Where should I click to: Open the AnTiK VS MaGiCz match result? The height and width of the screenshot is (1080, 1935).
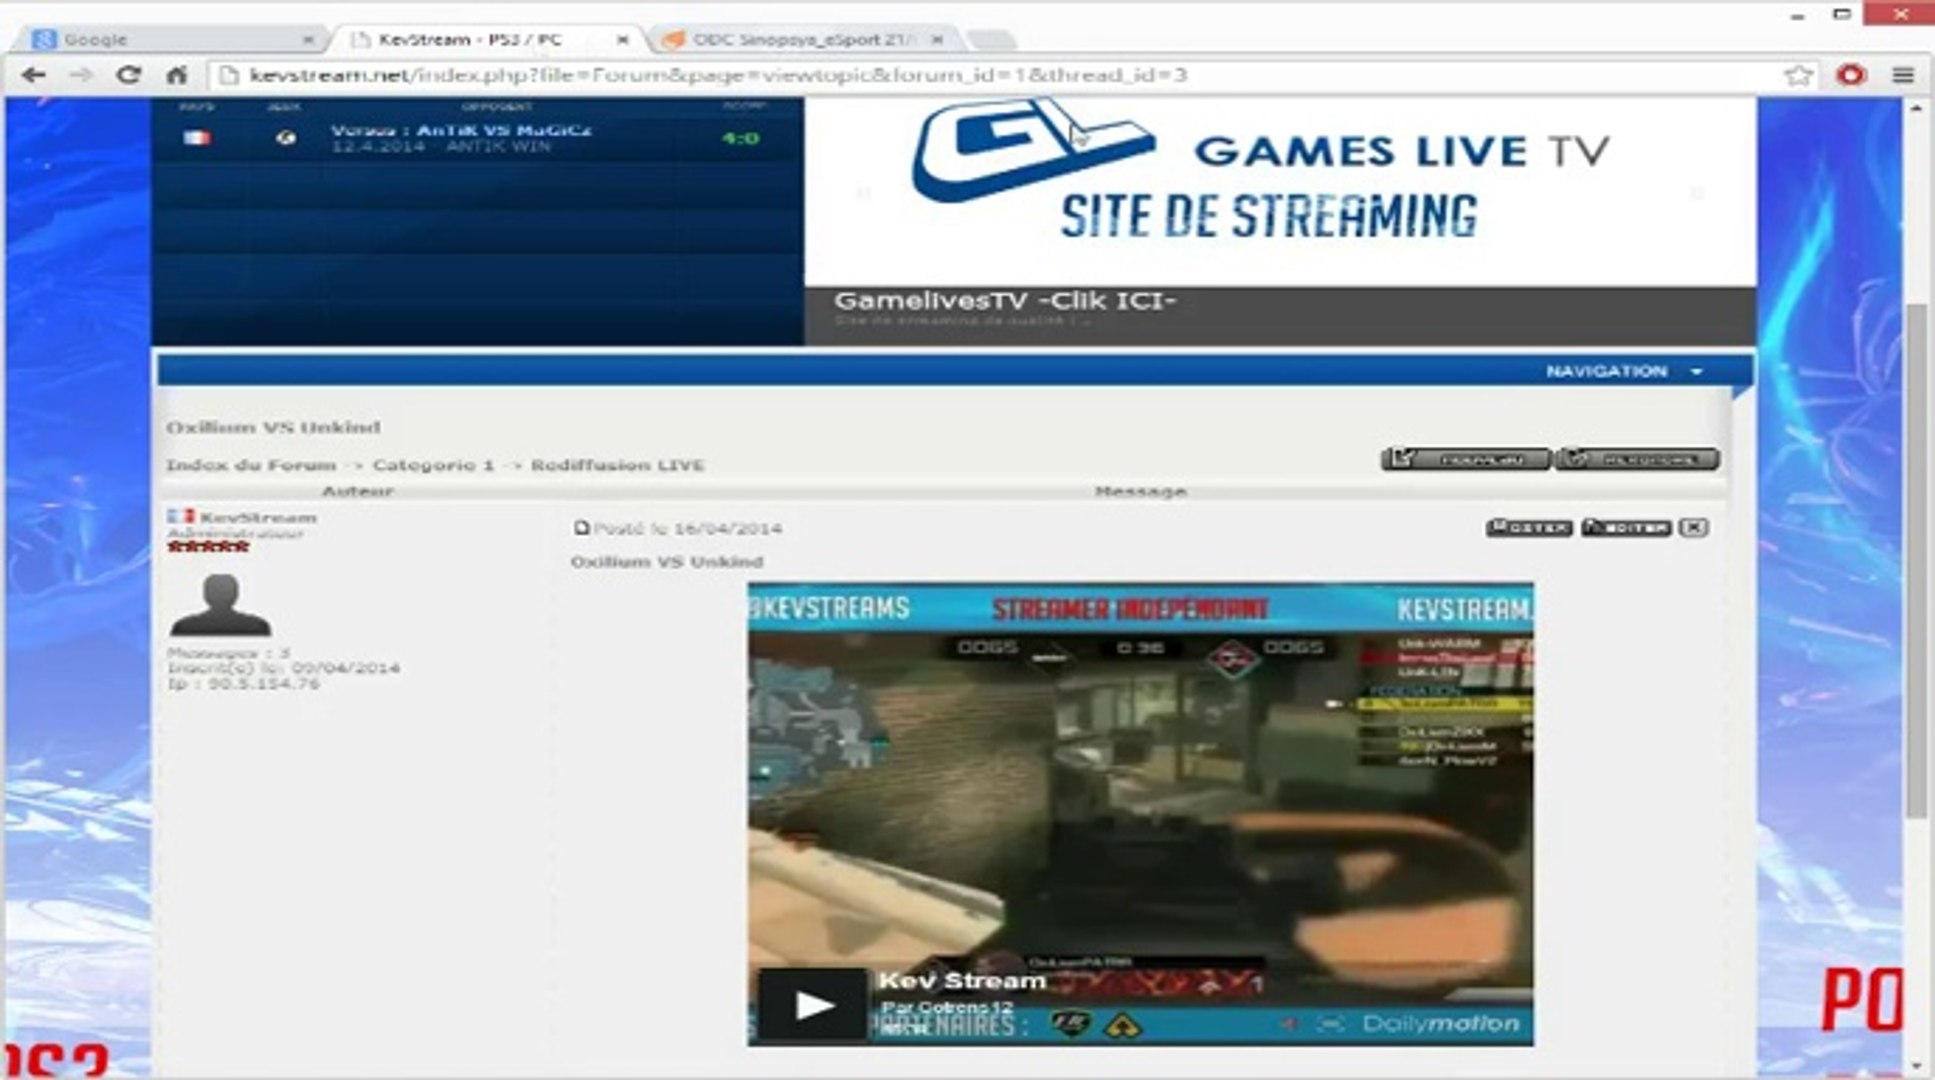pyautogui.click(x=461, y=130)
